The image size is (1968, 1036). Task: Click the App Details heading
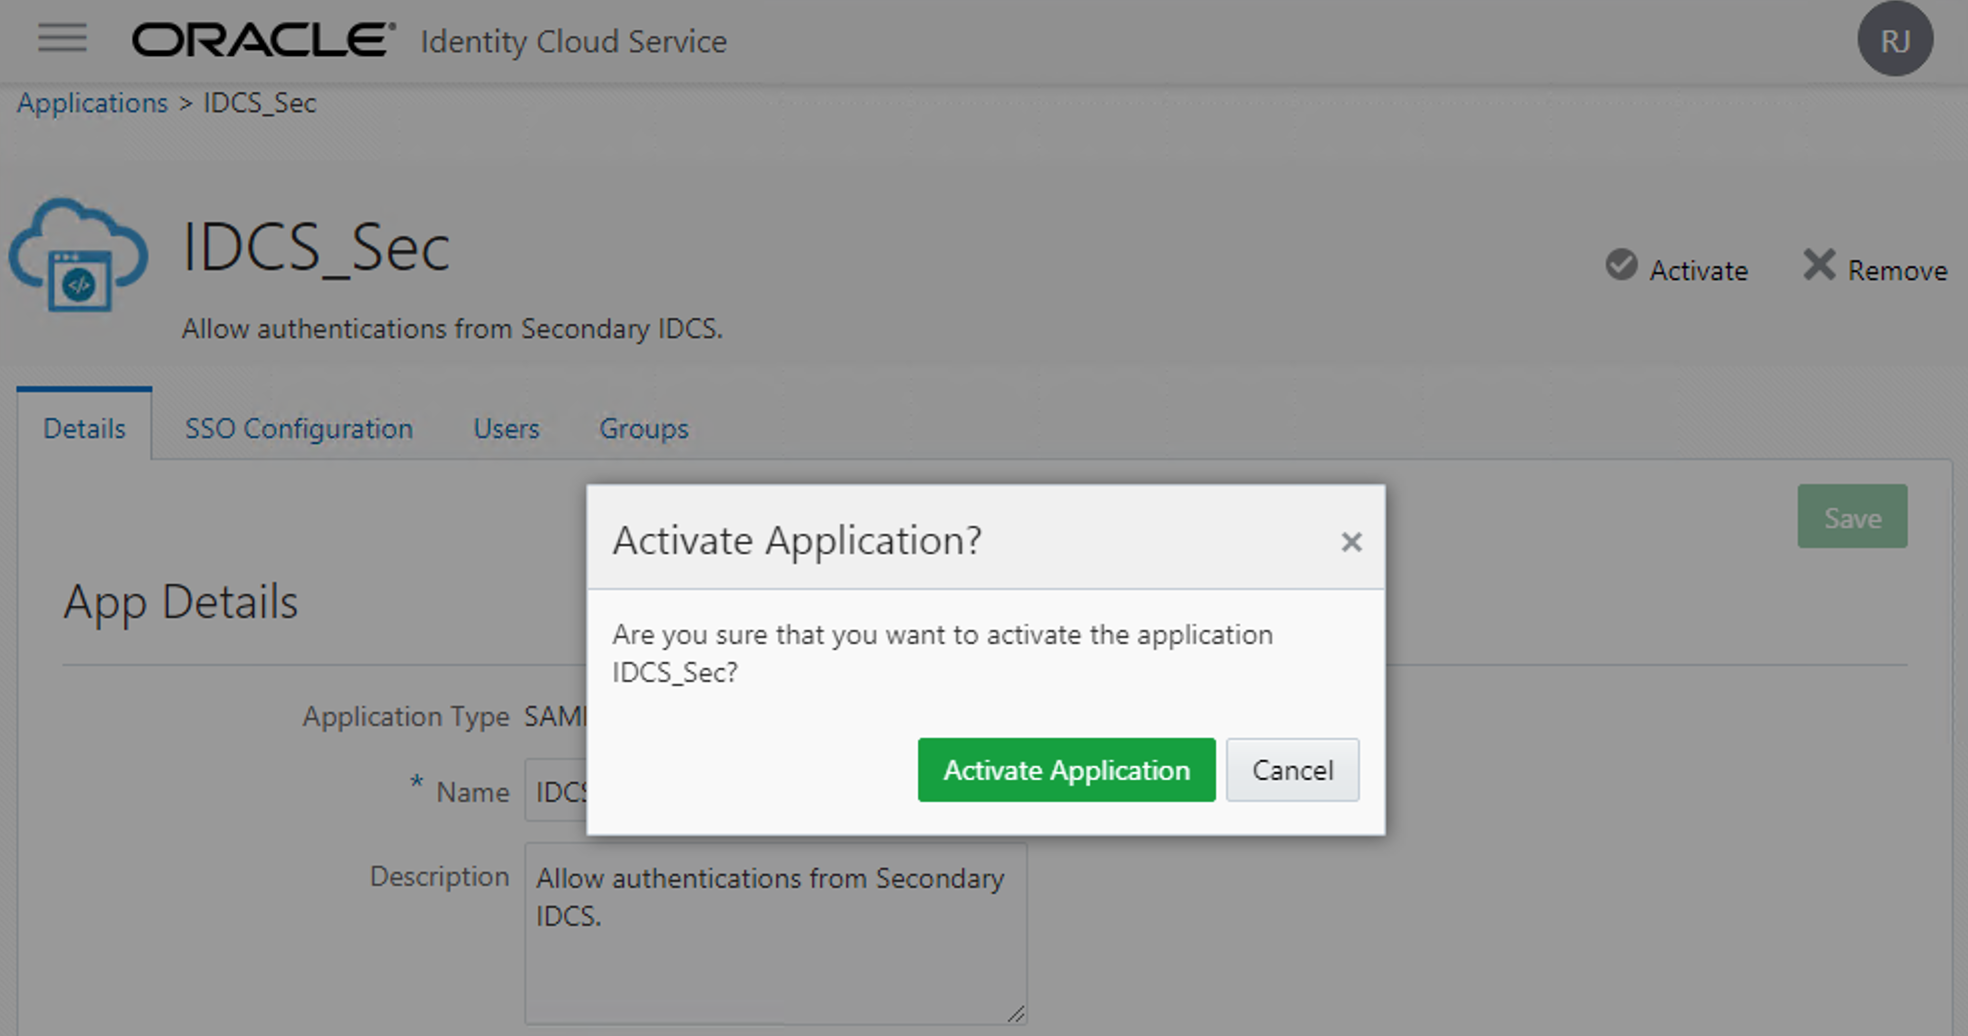pos(181,602)
